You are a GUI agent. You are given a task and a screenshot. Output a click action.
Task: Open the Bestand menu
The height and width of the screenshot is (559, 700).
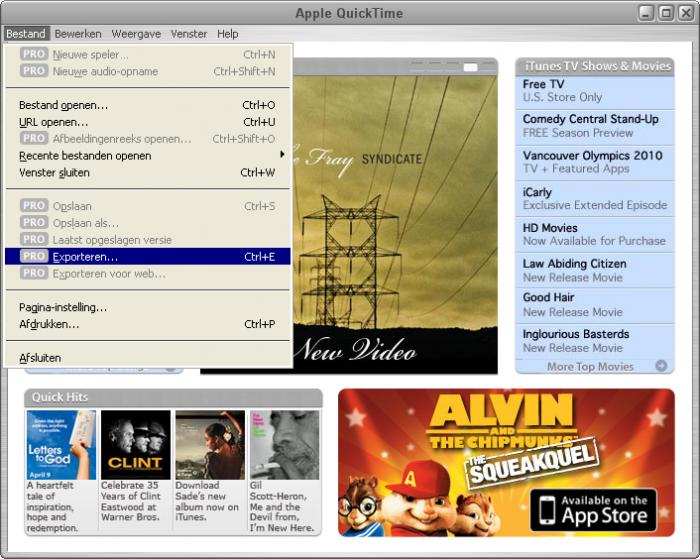pos(26,34)
